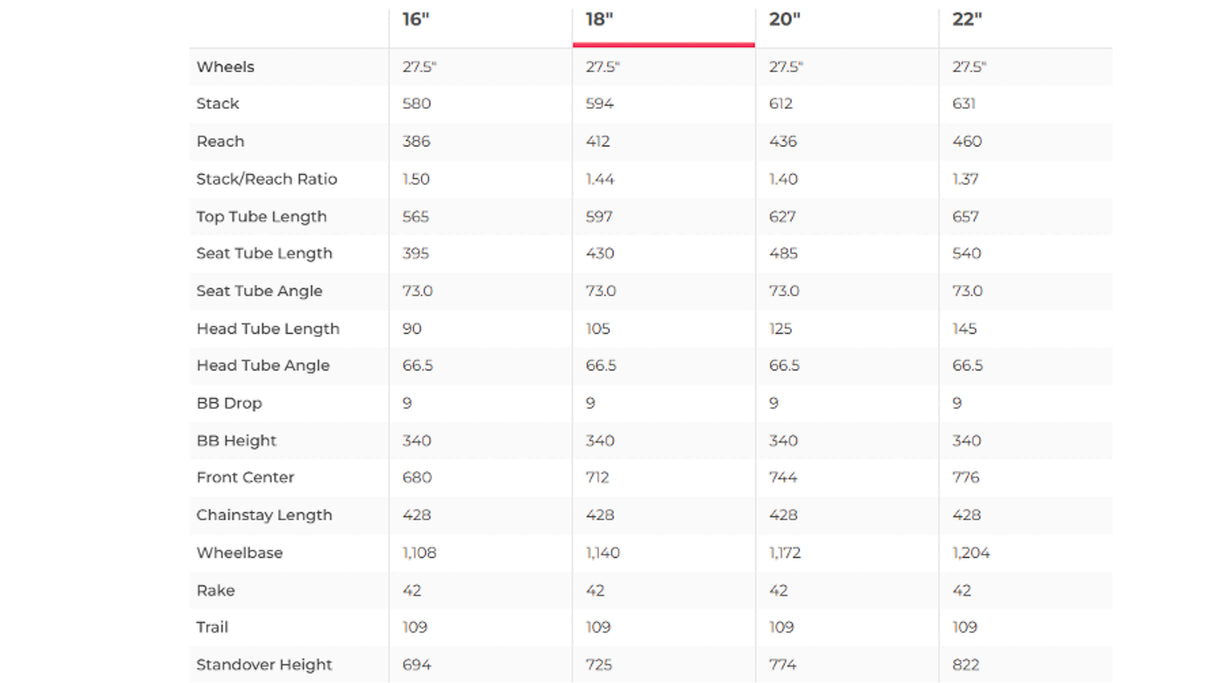This screenshot has height=683, width=1214.
Task: Click the Wheels row label
Action: coord(225,67)
